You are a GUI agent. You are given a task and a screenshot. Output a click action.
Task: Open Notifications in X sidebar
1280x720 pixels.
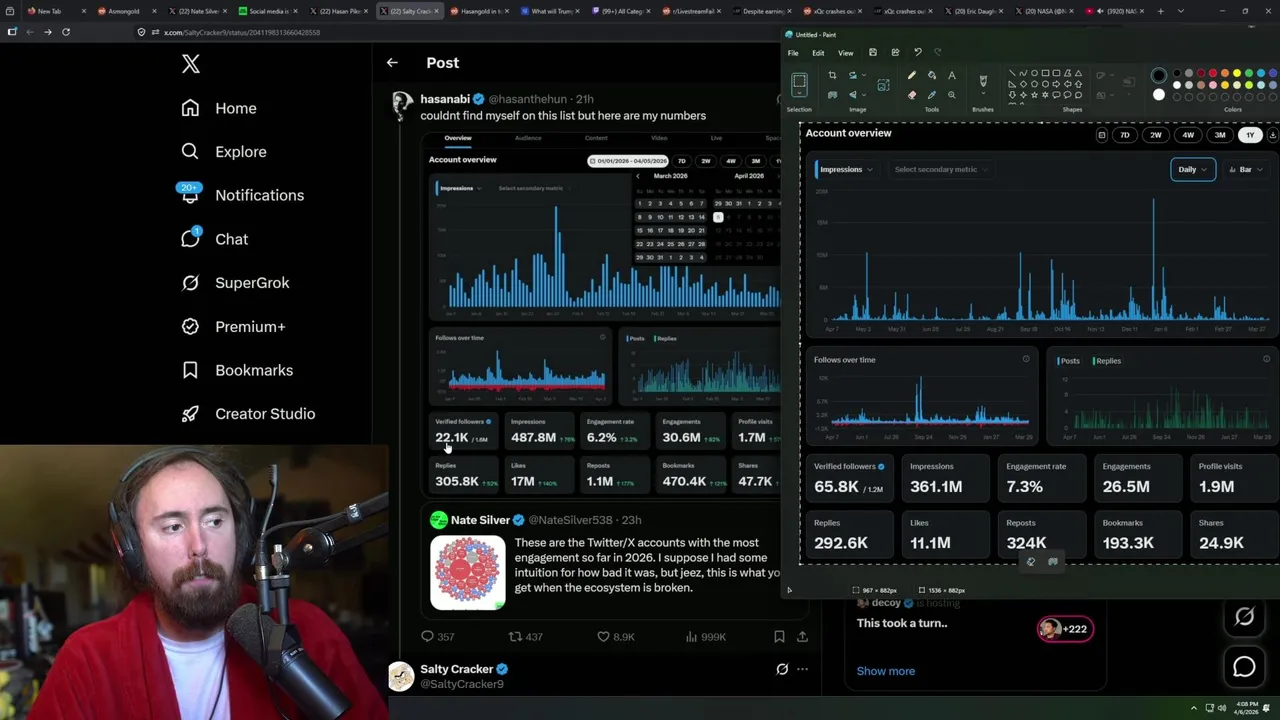241,195
